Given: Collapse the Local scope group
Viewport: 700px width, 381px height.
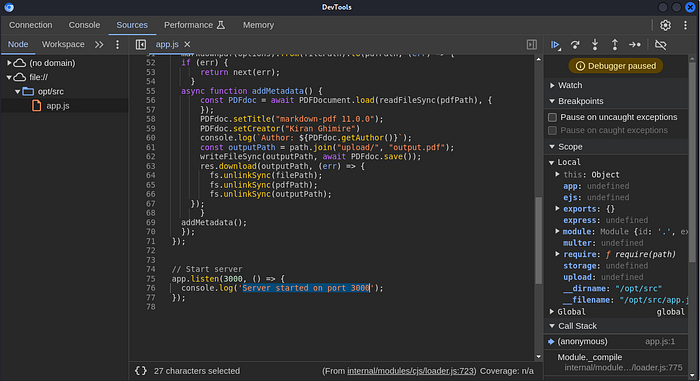Looking at the screenshot, I should pyautogui.click(x=551, y=162).
